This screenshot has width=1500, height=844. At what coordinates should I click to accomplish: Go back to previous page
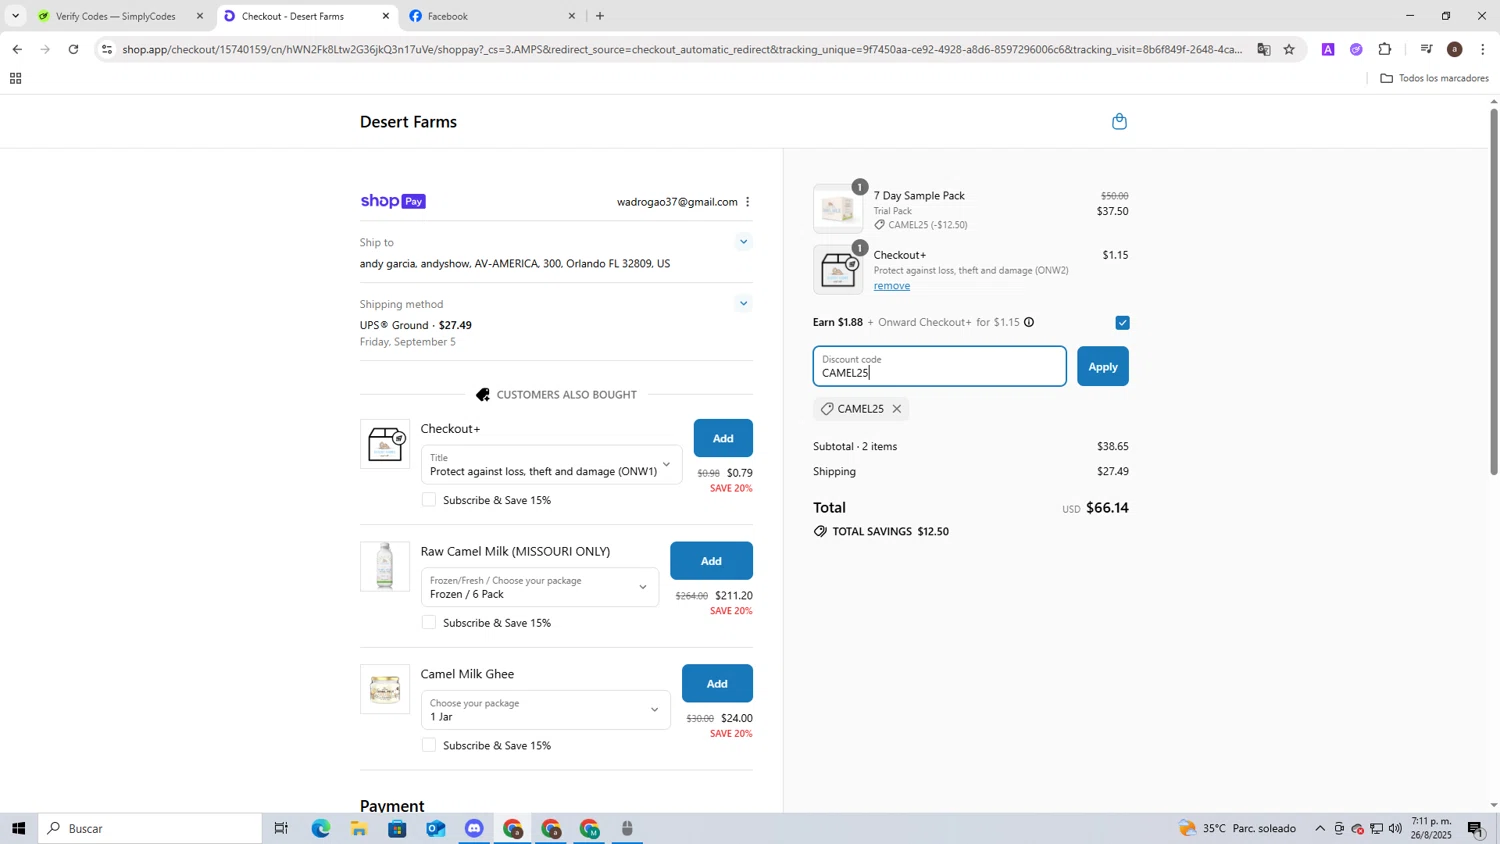point(17,49)
